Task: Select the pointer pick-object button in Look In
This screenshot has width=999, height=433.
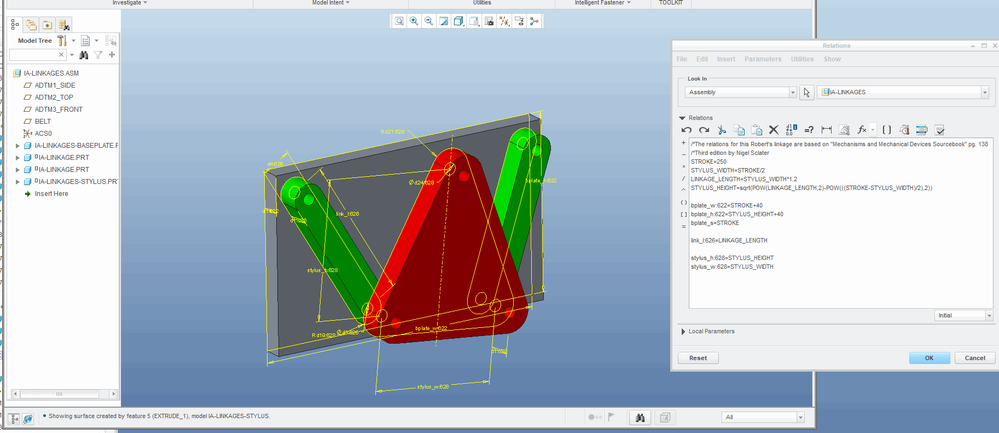Action: pyautogui.click(x=808, y=92)
